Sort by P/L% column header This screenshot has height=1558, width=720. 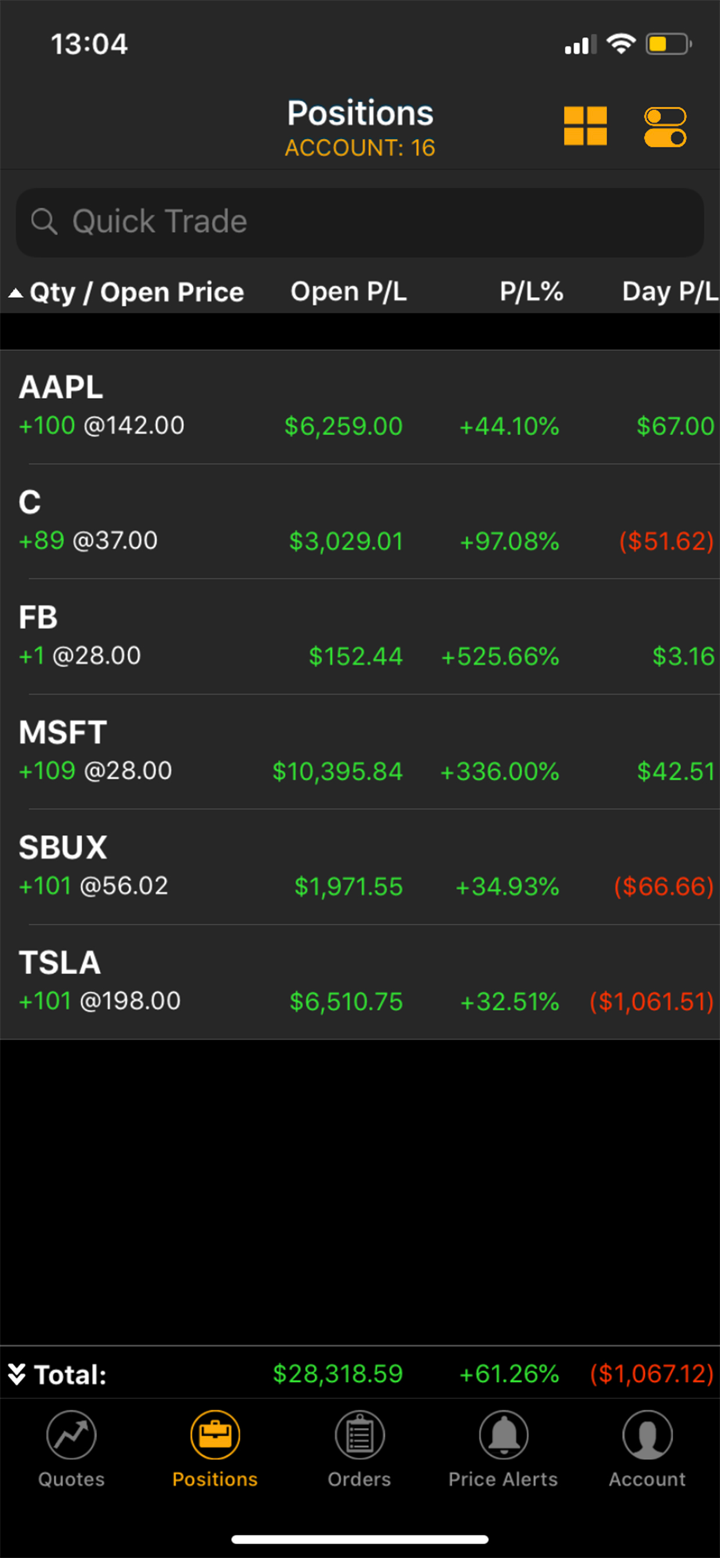pyautogui.click(x=531, y=292)
